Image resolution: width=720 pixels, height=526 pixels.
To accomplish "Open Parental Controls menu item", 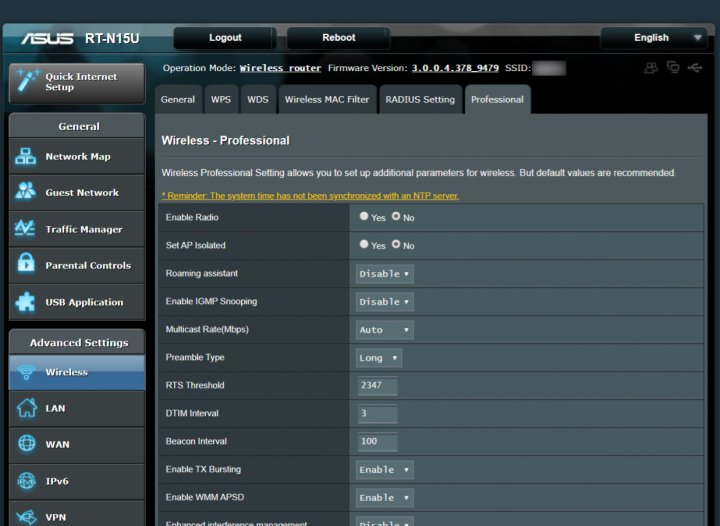I will pyautogui.click(x=77, y=265).
